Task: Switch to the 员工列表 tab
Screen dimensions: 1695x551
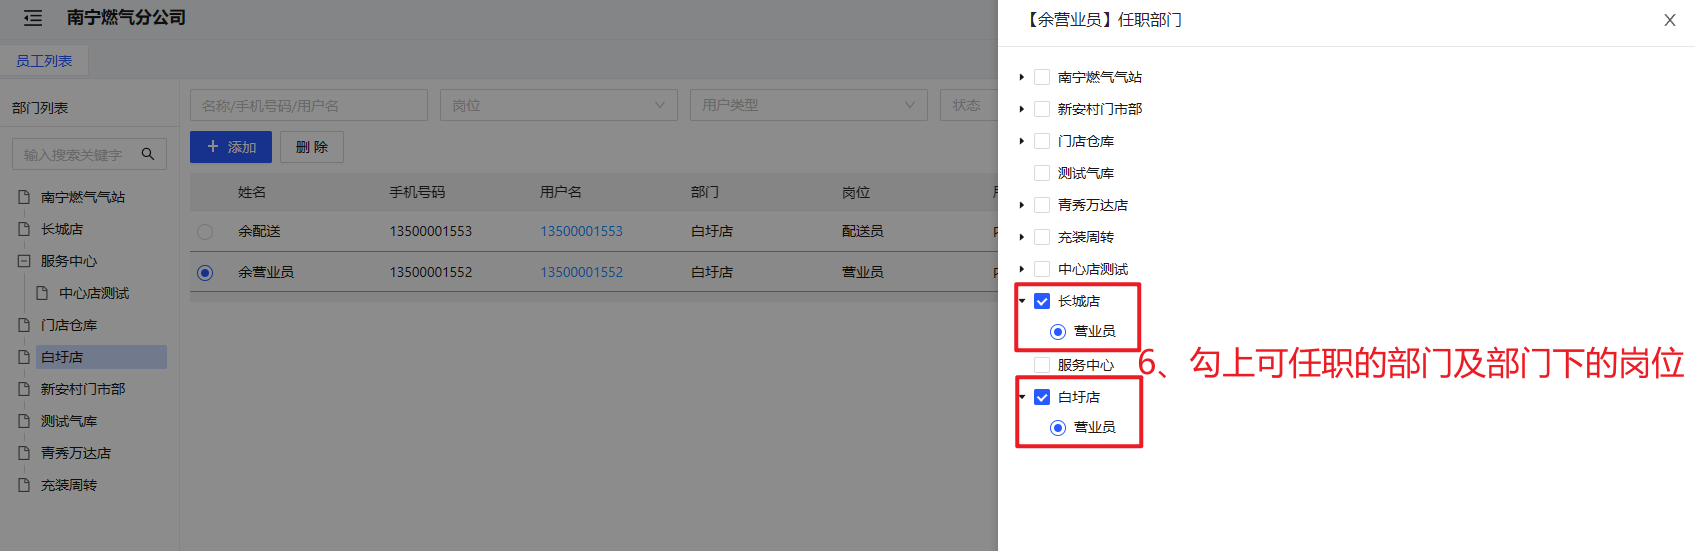Action: tap(44, 61)
